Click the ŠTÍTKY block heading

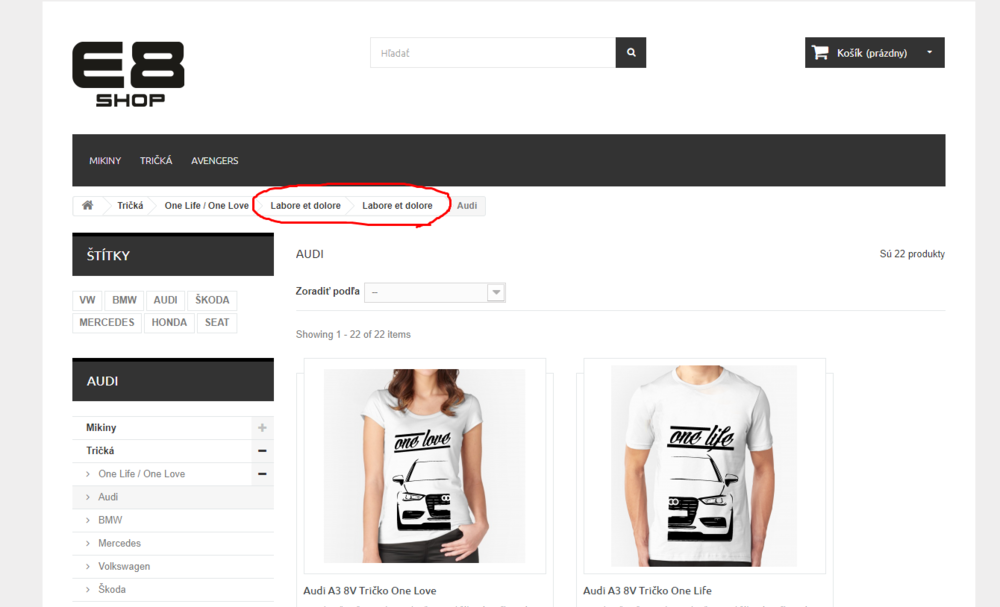(173, 255)
